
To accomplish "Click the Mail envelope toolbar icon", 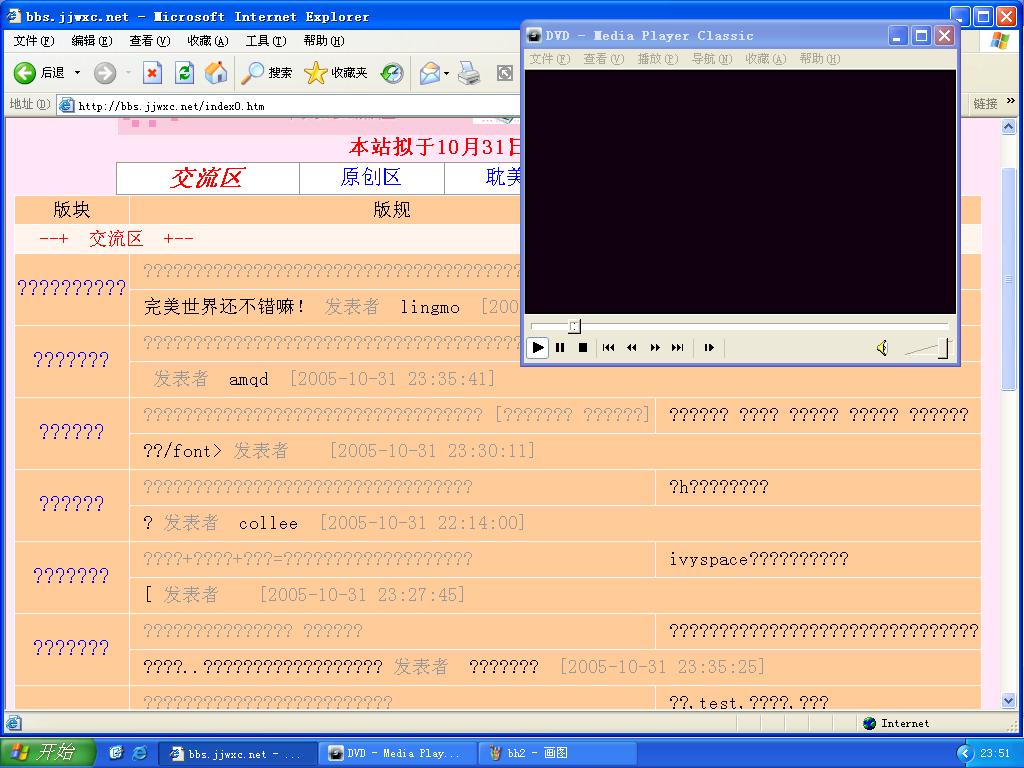I will [x=430, y=72].
